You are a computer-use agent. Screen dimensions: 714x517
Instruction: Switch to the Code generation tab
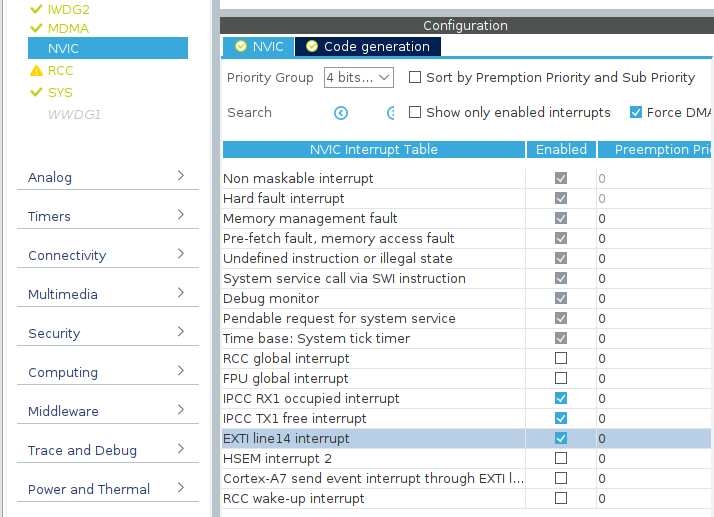pos(368,46)
